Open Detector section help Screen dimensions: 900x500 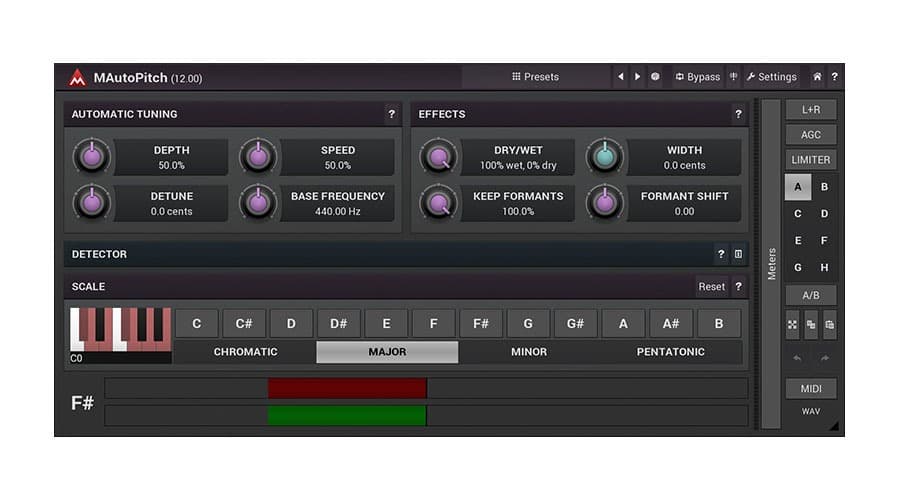(x=721, y=254)
